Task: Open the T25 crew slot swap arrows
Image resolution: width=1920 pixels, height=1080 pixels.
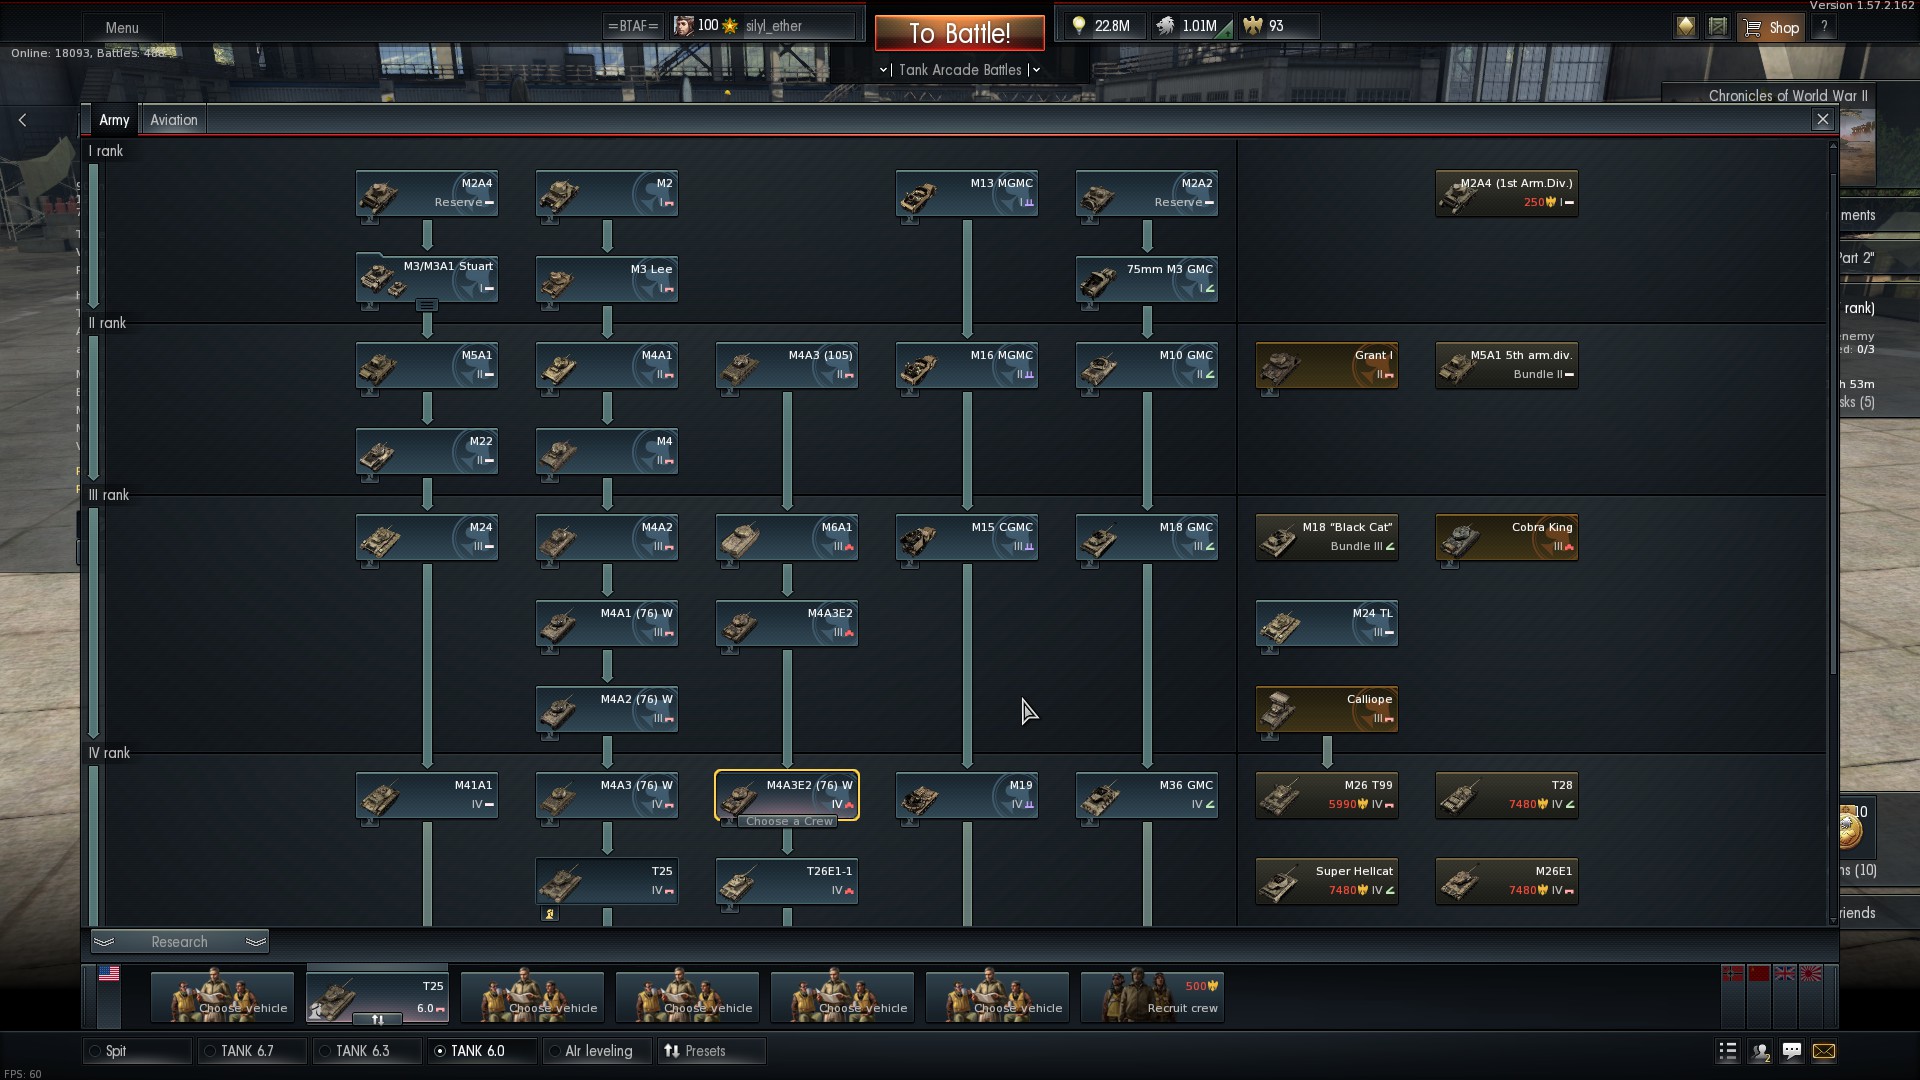Action: (x=378, y=1020)
